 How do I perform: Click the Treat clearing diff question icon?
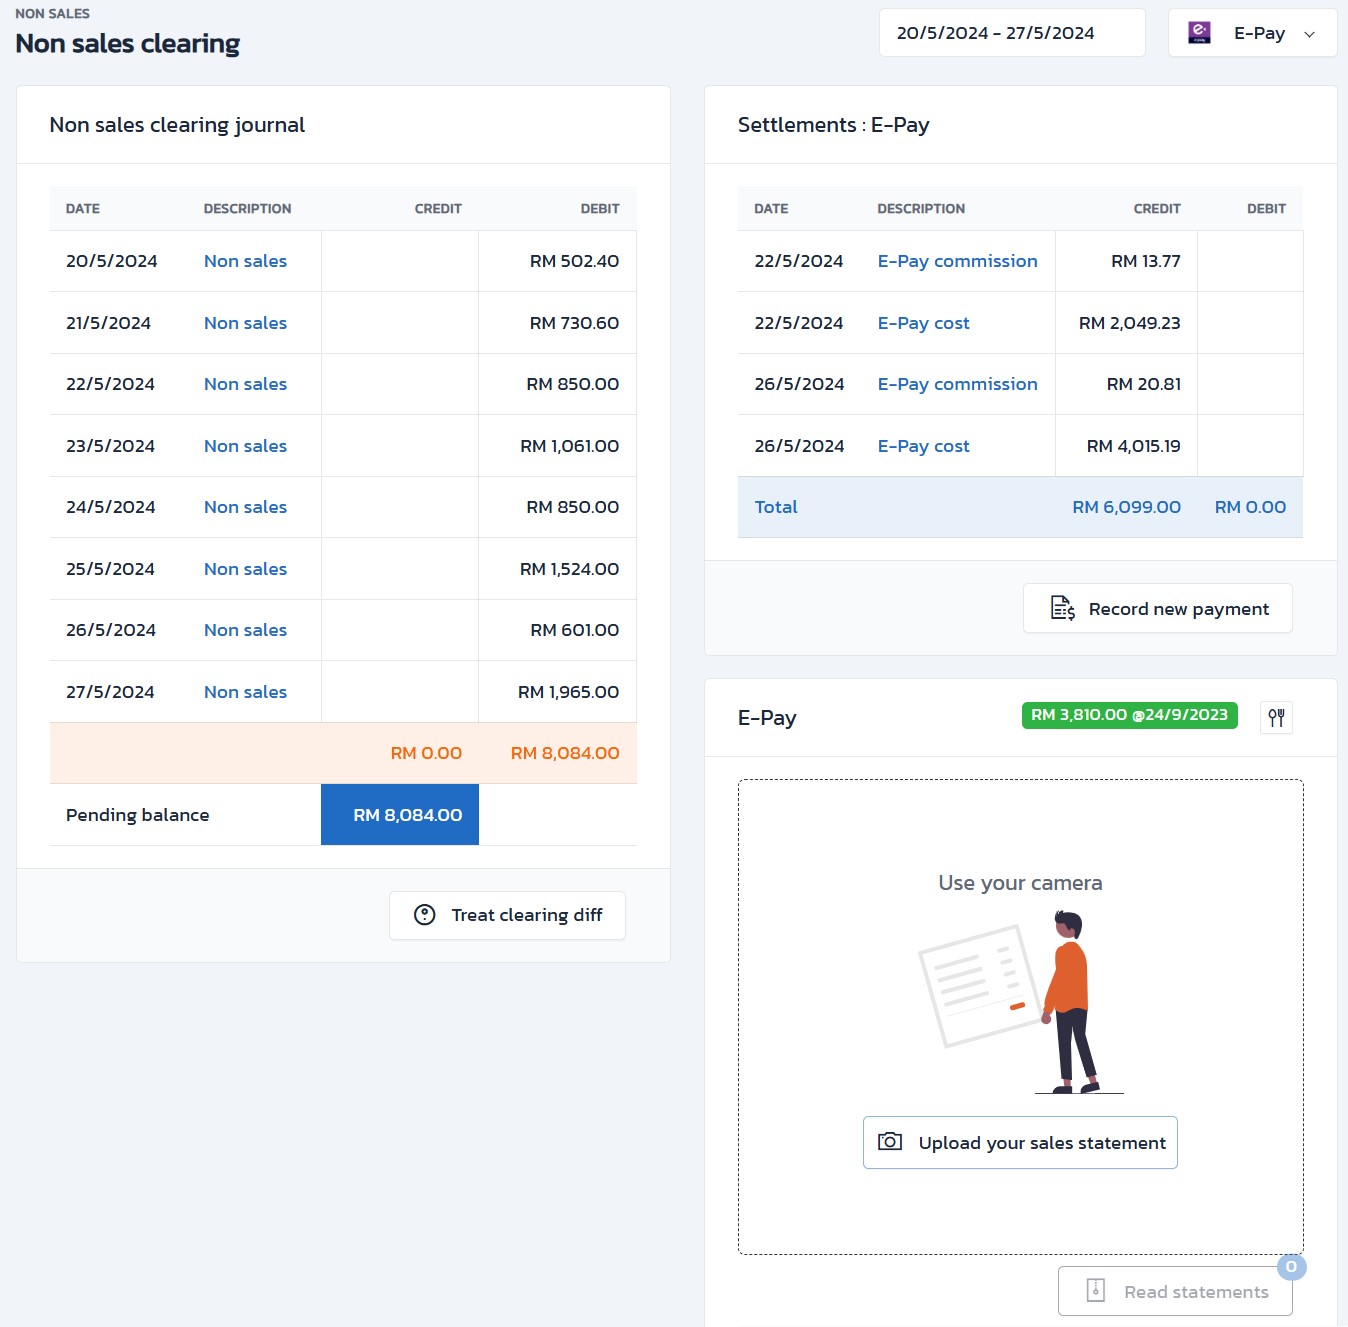pos(425,915)
